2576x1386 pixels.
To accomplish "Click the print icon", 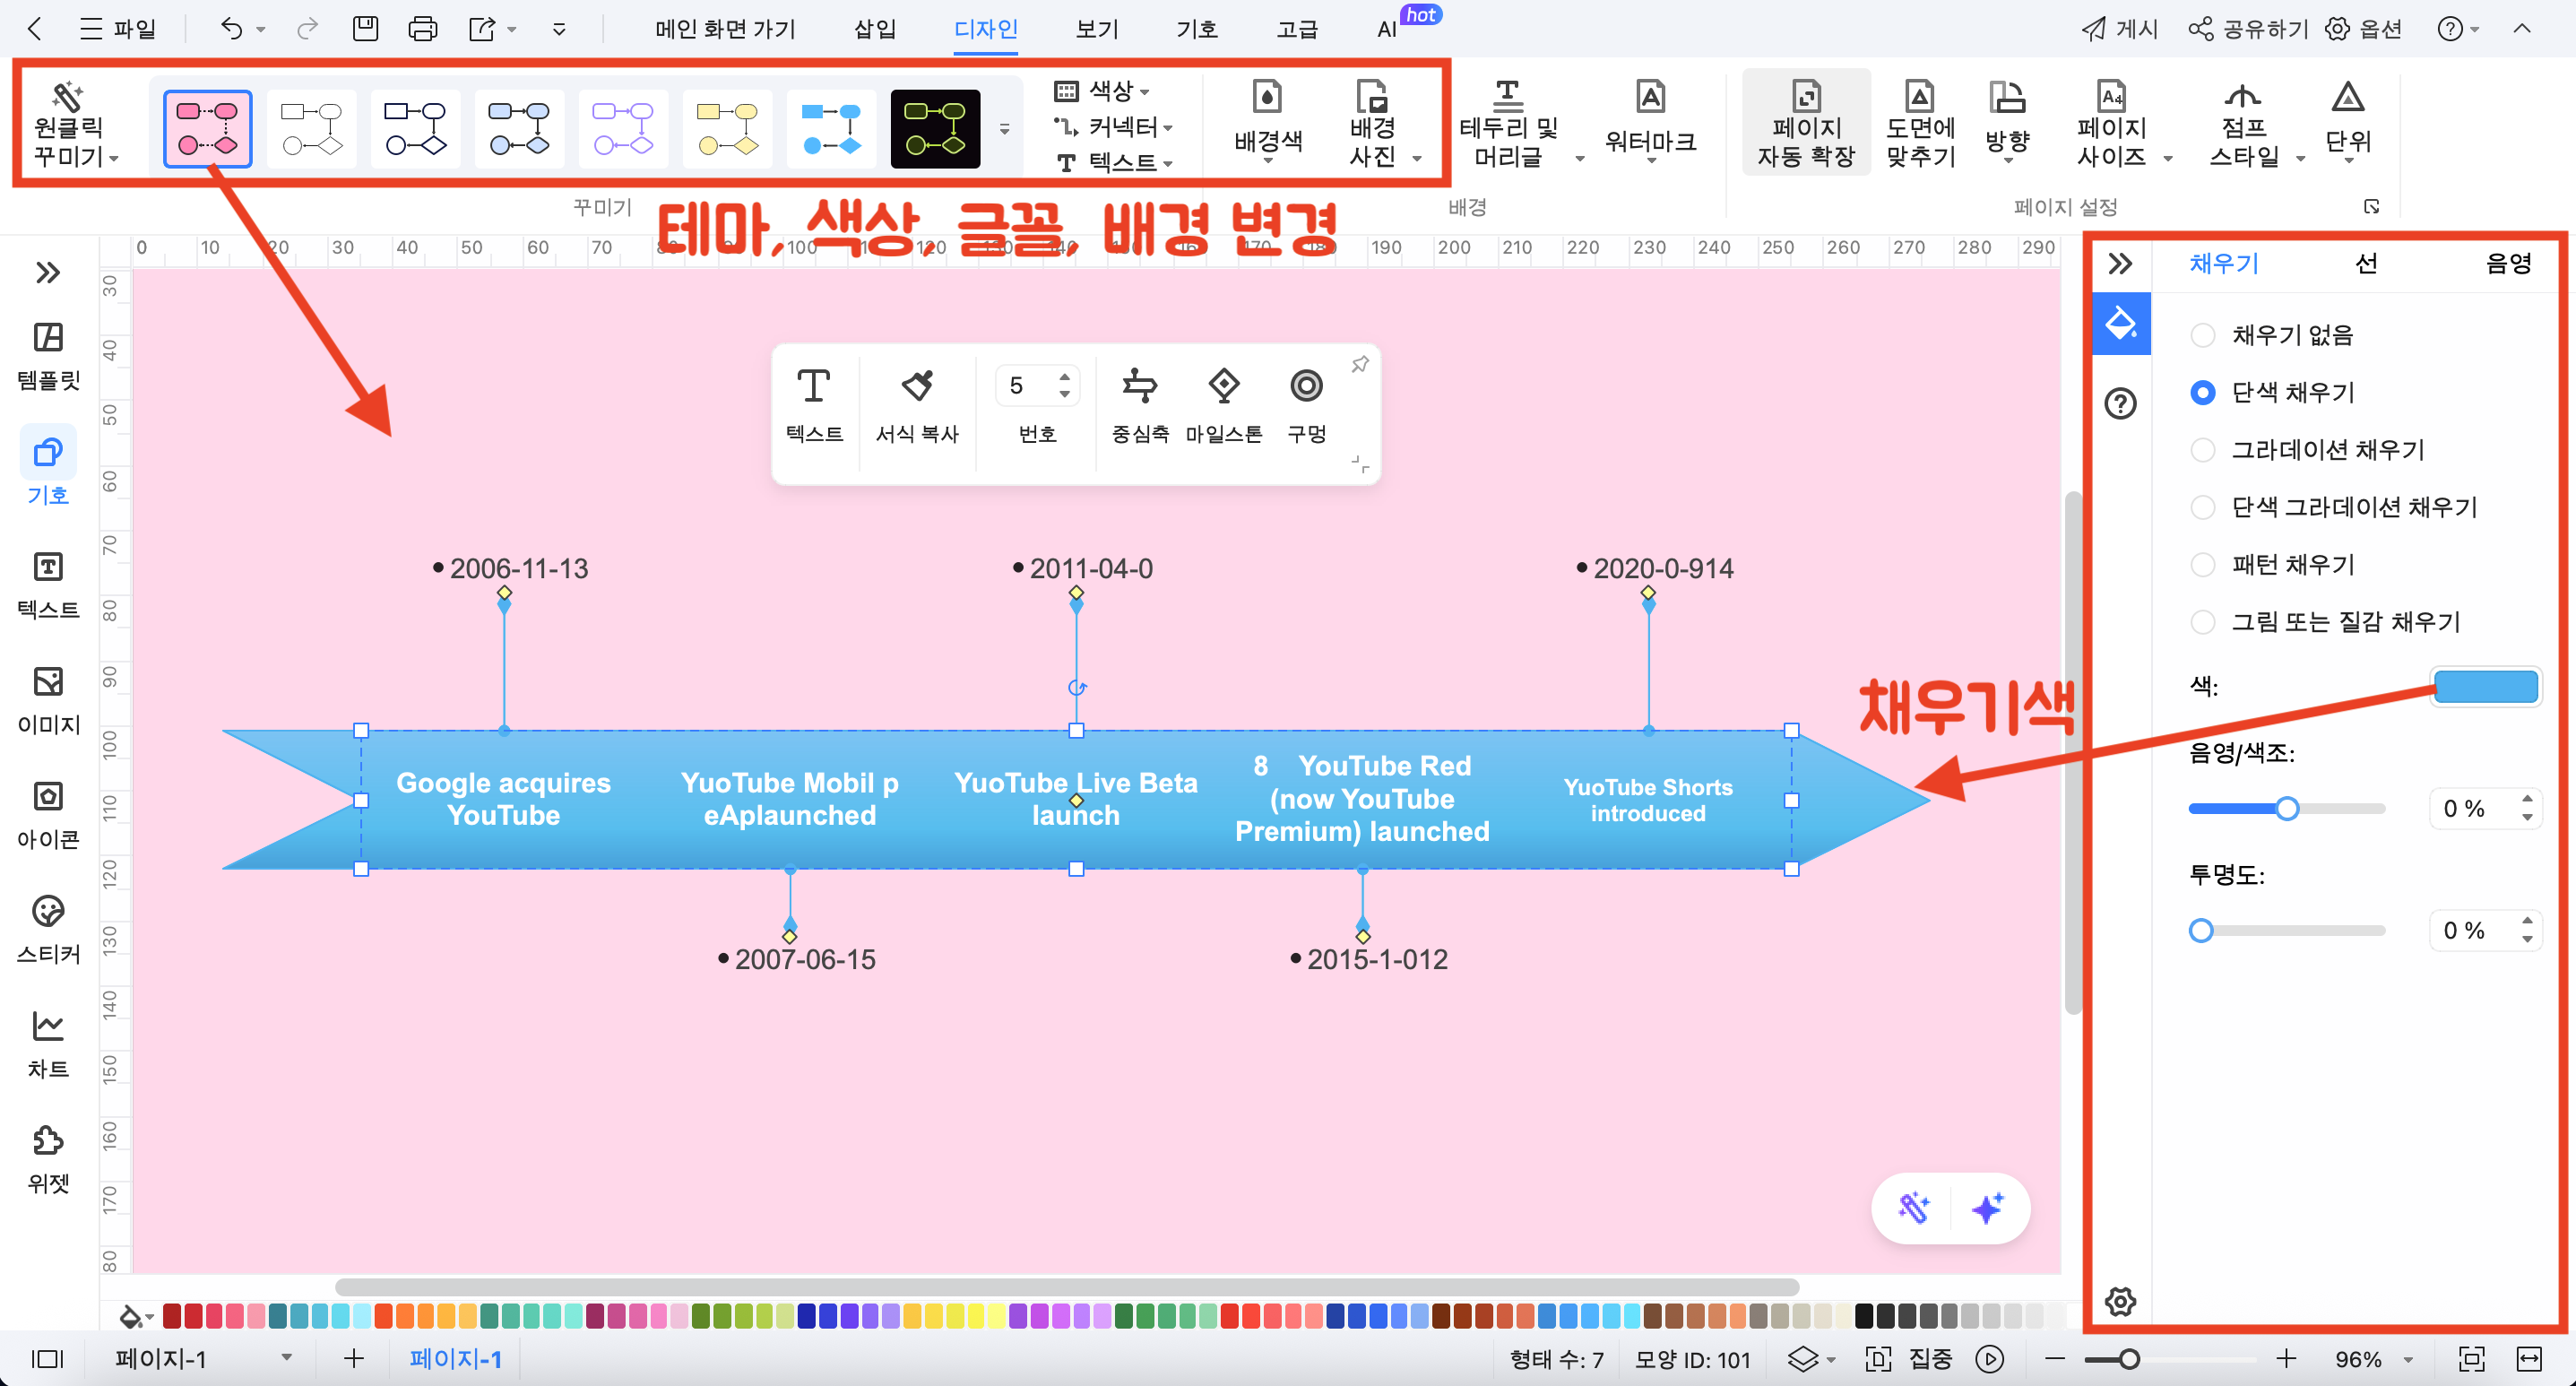I will (x=423, y=29).
